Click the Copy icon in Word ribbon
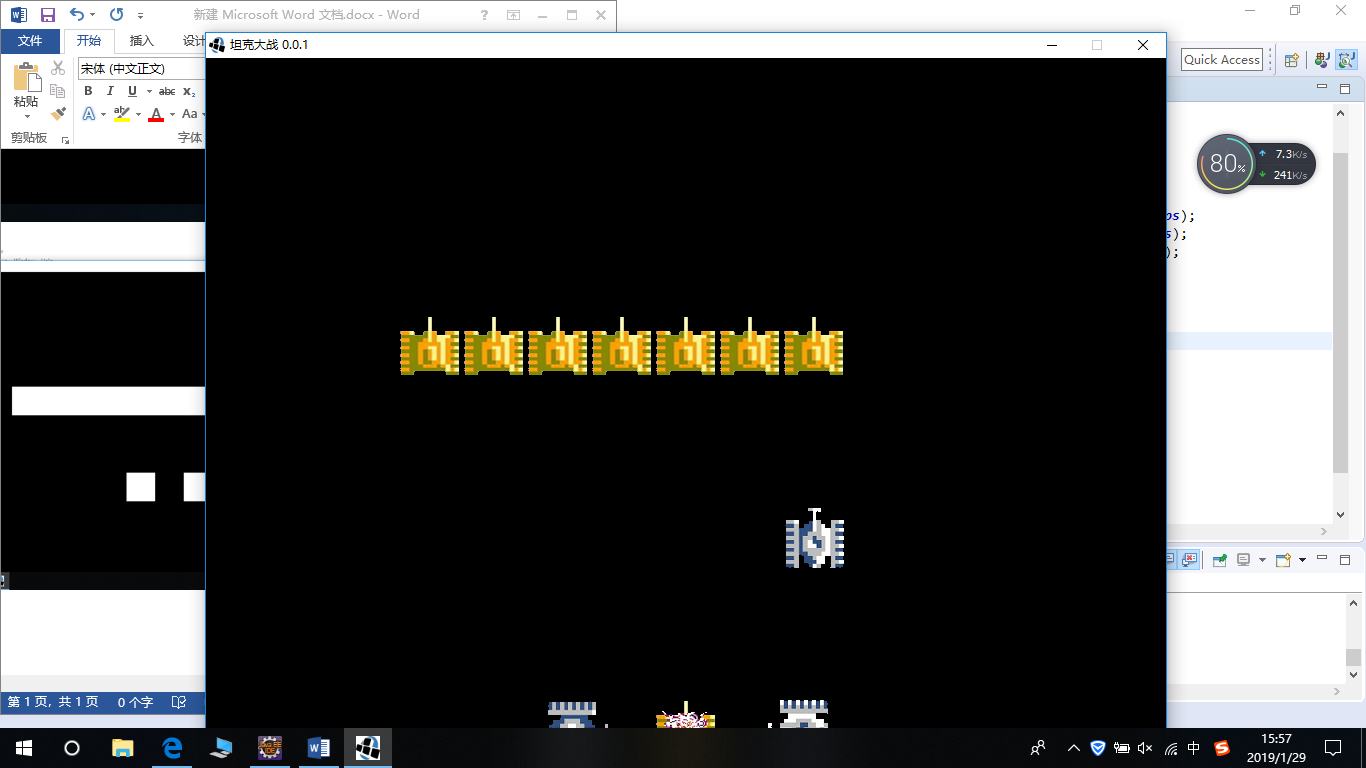The image size is (1366, 768). pyautogui.click(x=58, y=91)
